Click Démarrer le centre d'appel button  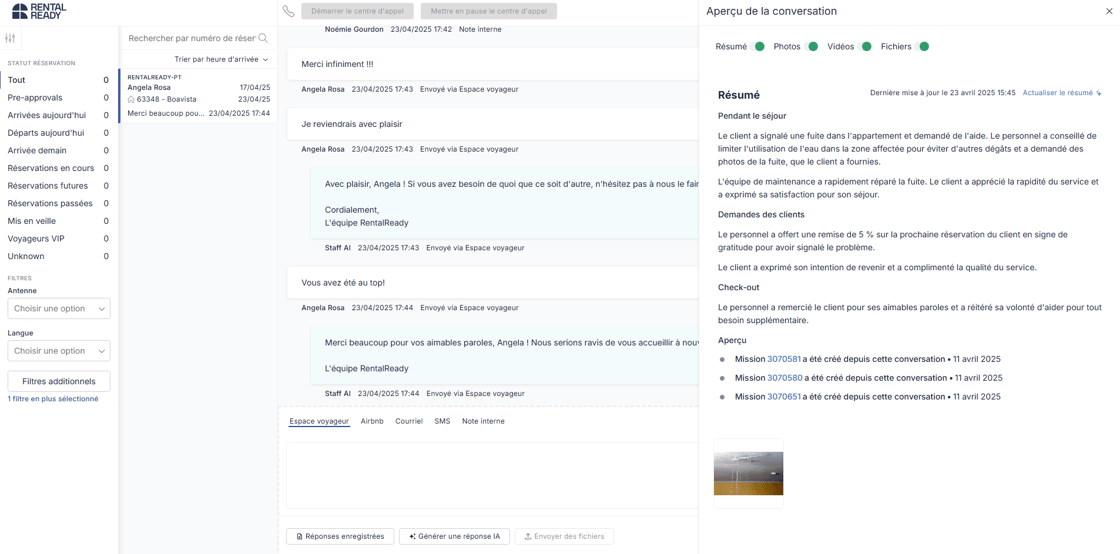pyautogui.click(x=357, y=11)
